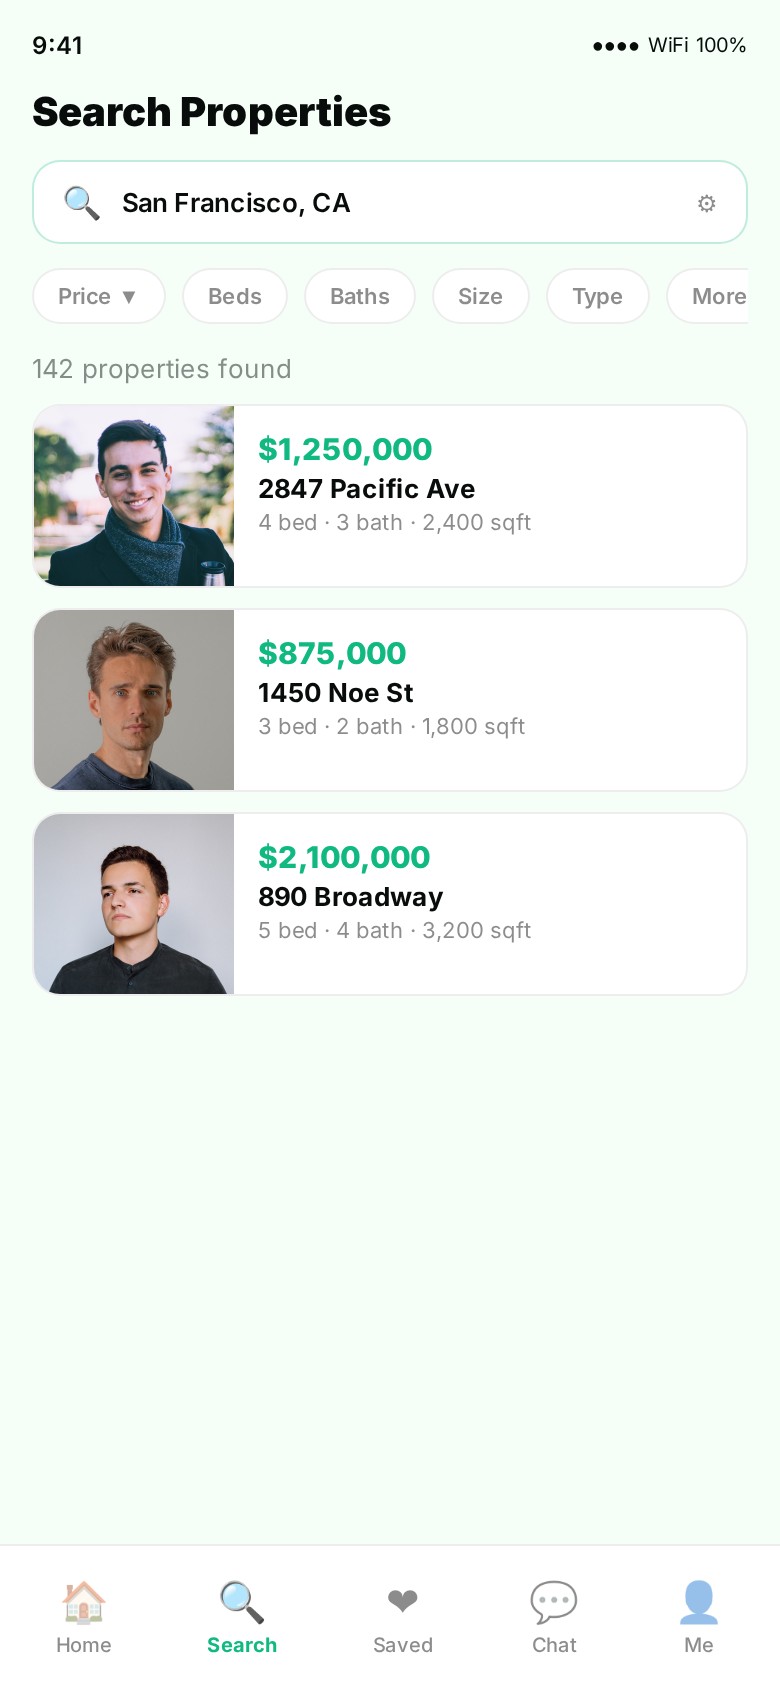This screenshot has height=1688, width=780.
Task: Open the 2847 Pacific Ave listing thumbnail
Action: tap(134, 496)
